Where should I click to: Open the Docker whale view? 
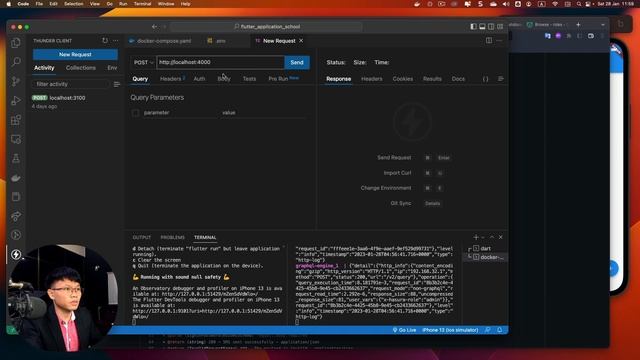click(x=16, y=178)
